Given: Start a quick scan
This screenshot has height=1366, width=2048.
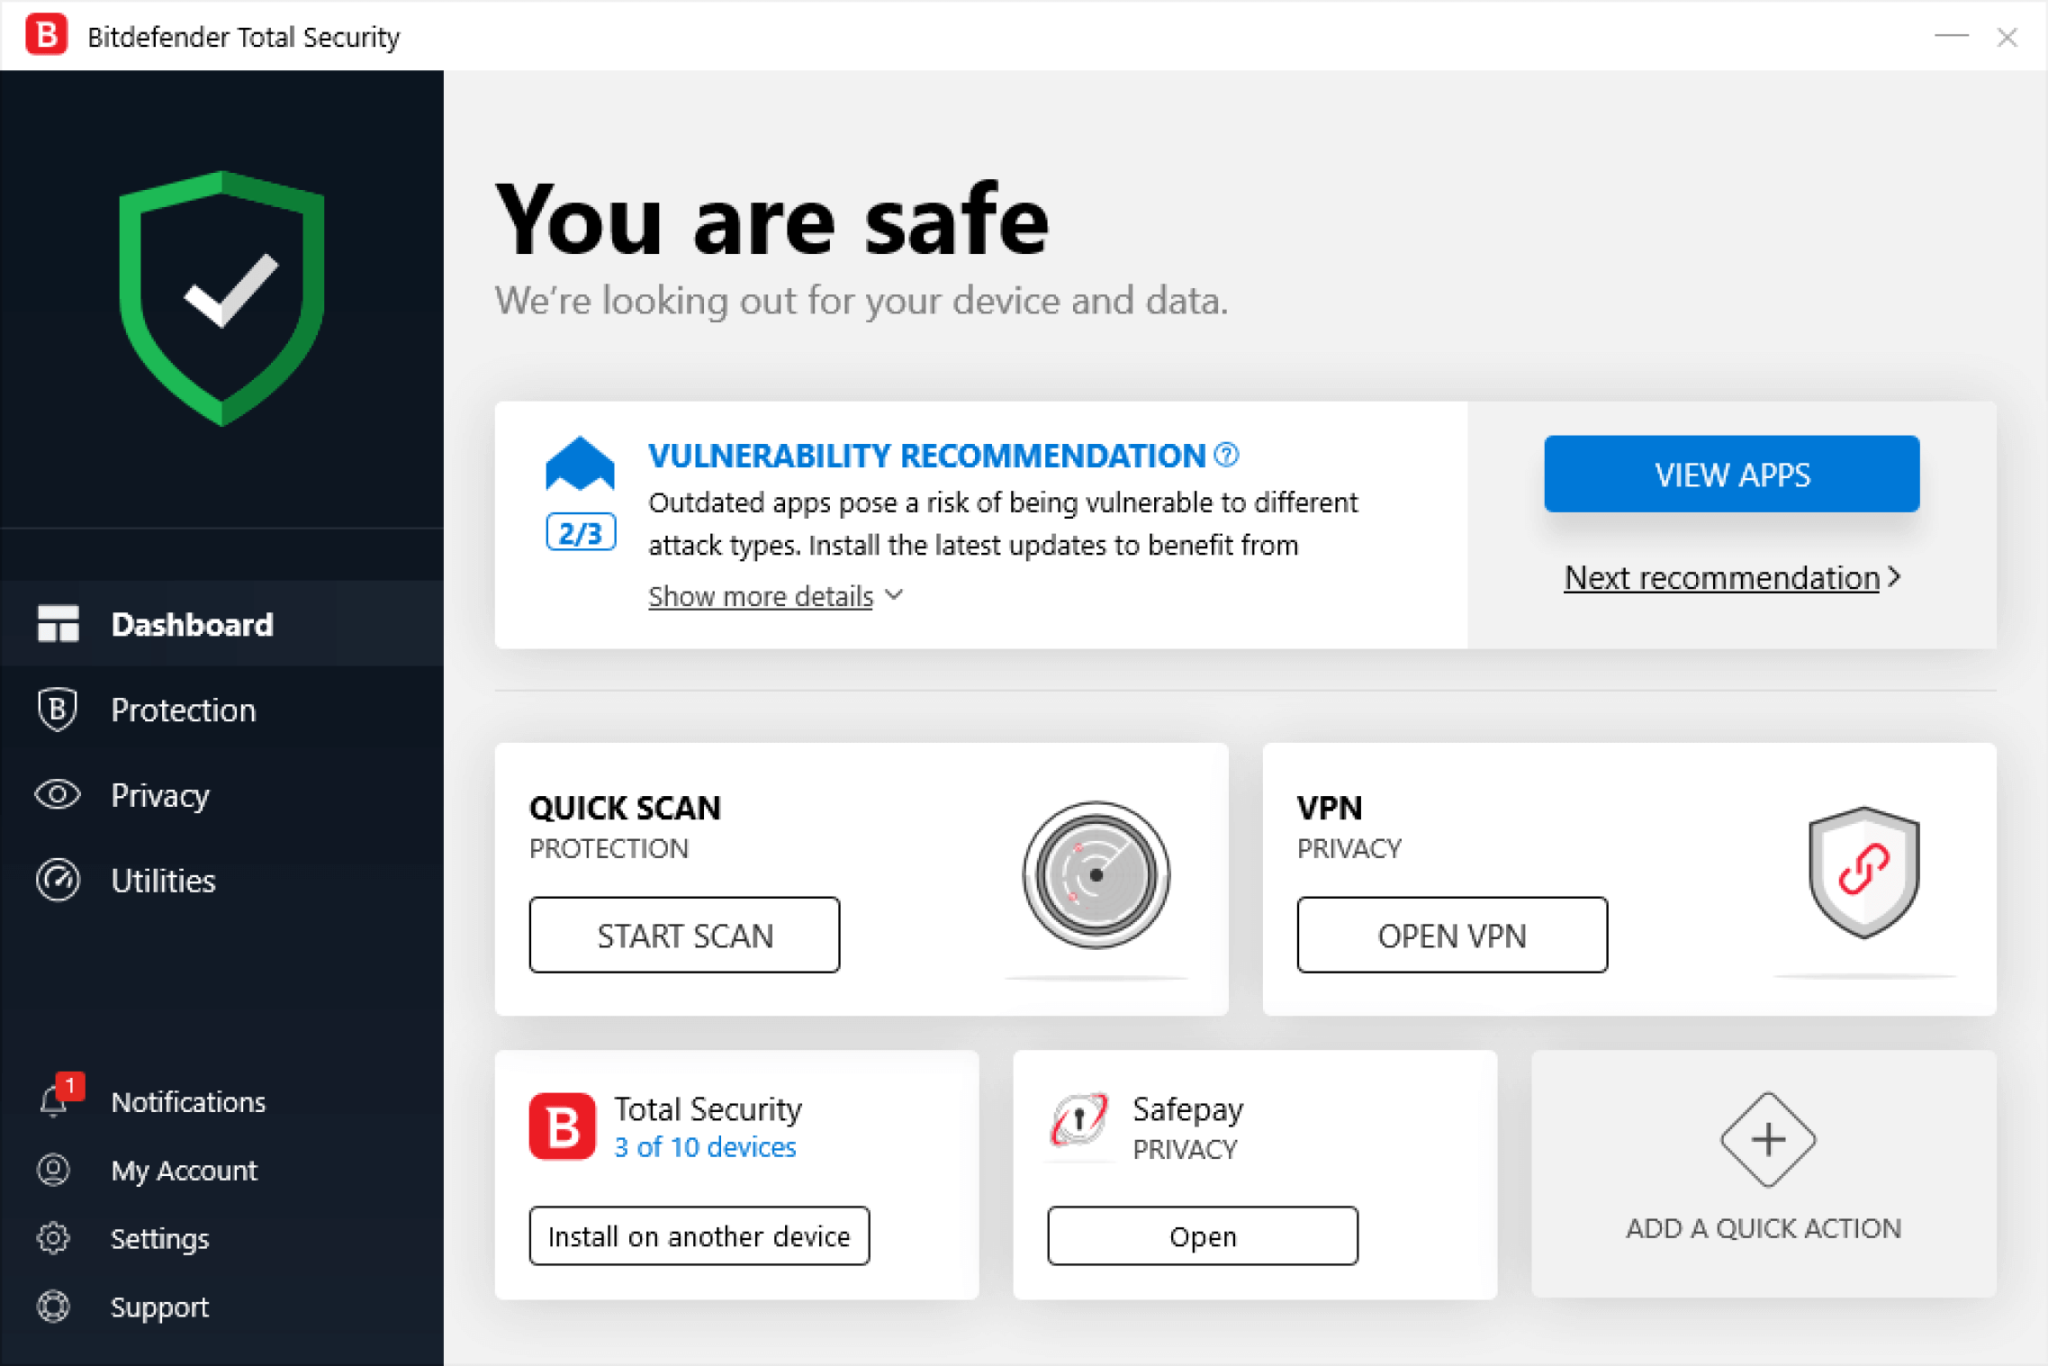Looking at the screenshot, I should point(685,936).
